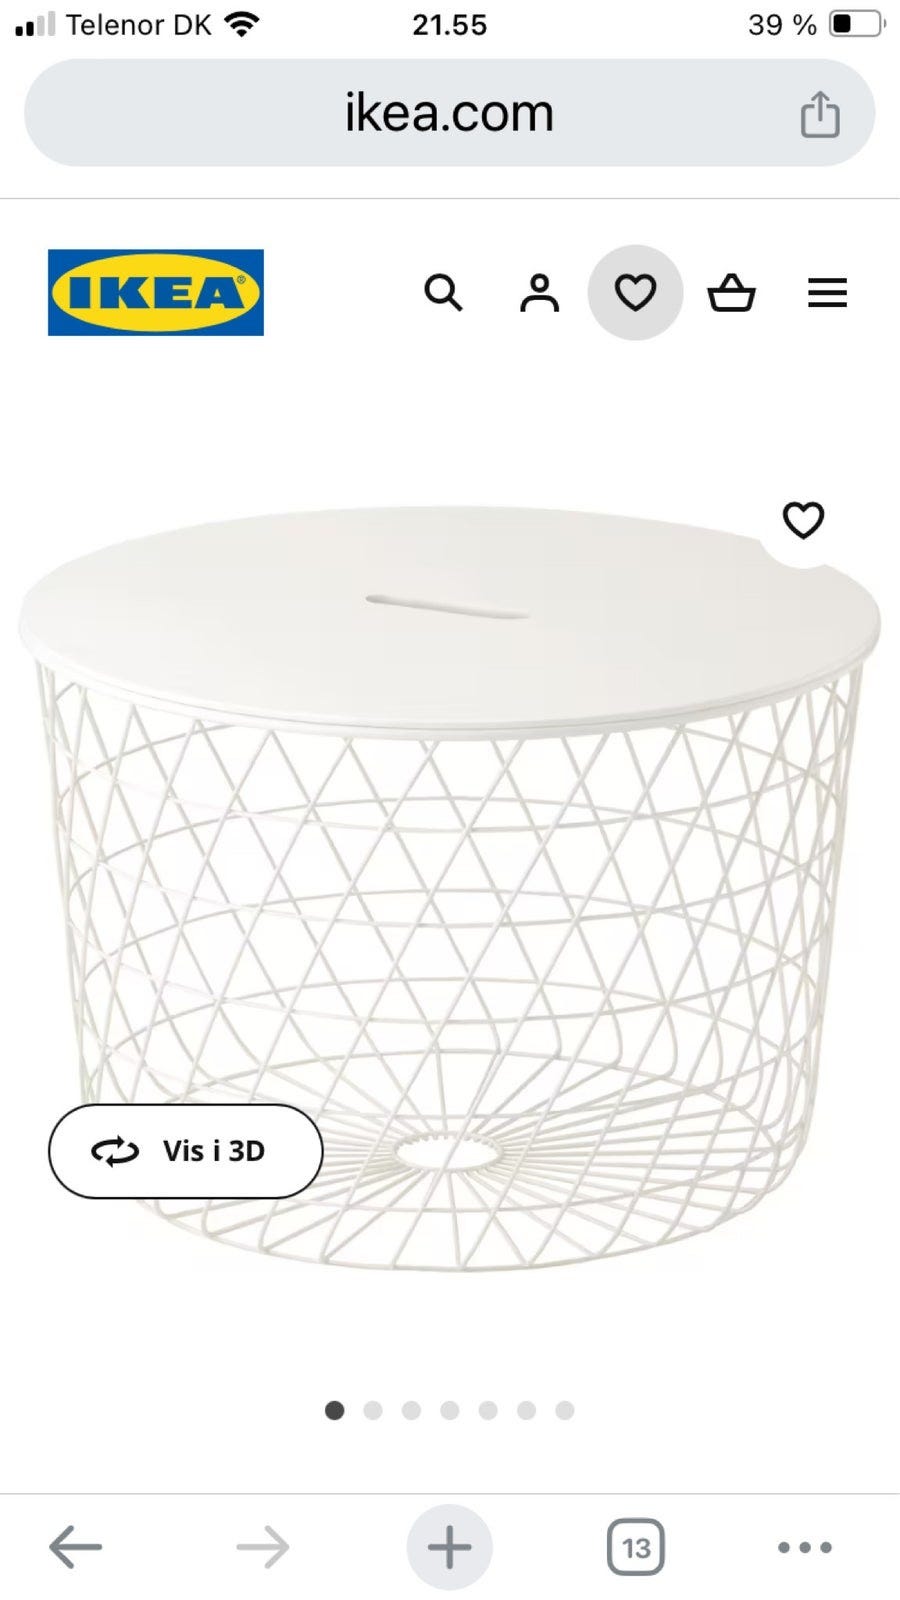900x1600 pixels.
Task: Tap the share icon in address bar
Action: (820, 114)
